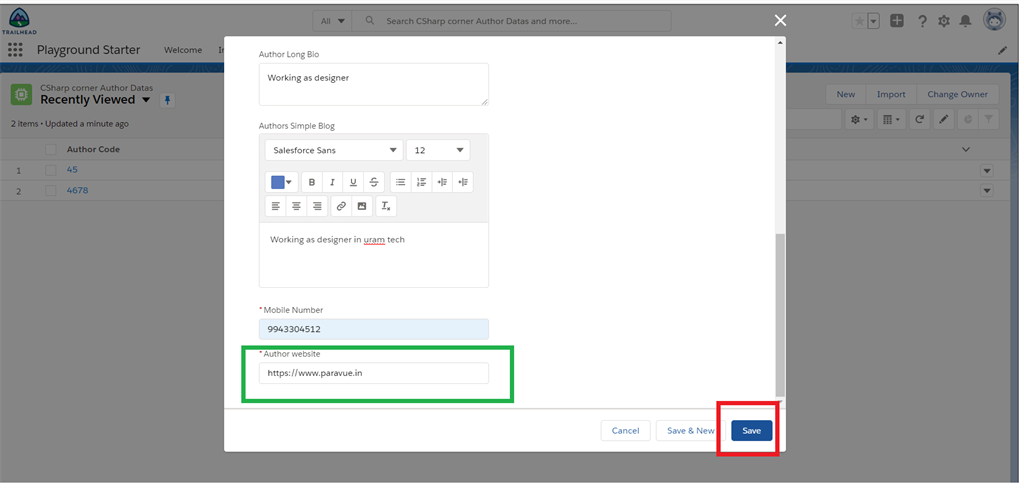This screenshot has width=1024, height=488.
Task: Click the global search box
Action: (x=511, y=21)
